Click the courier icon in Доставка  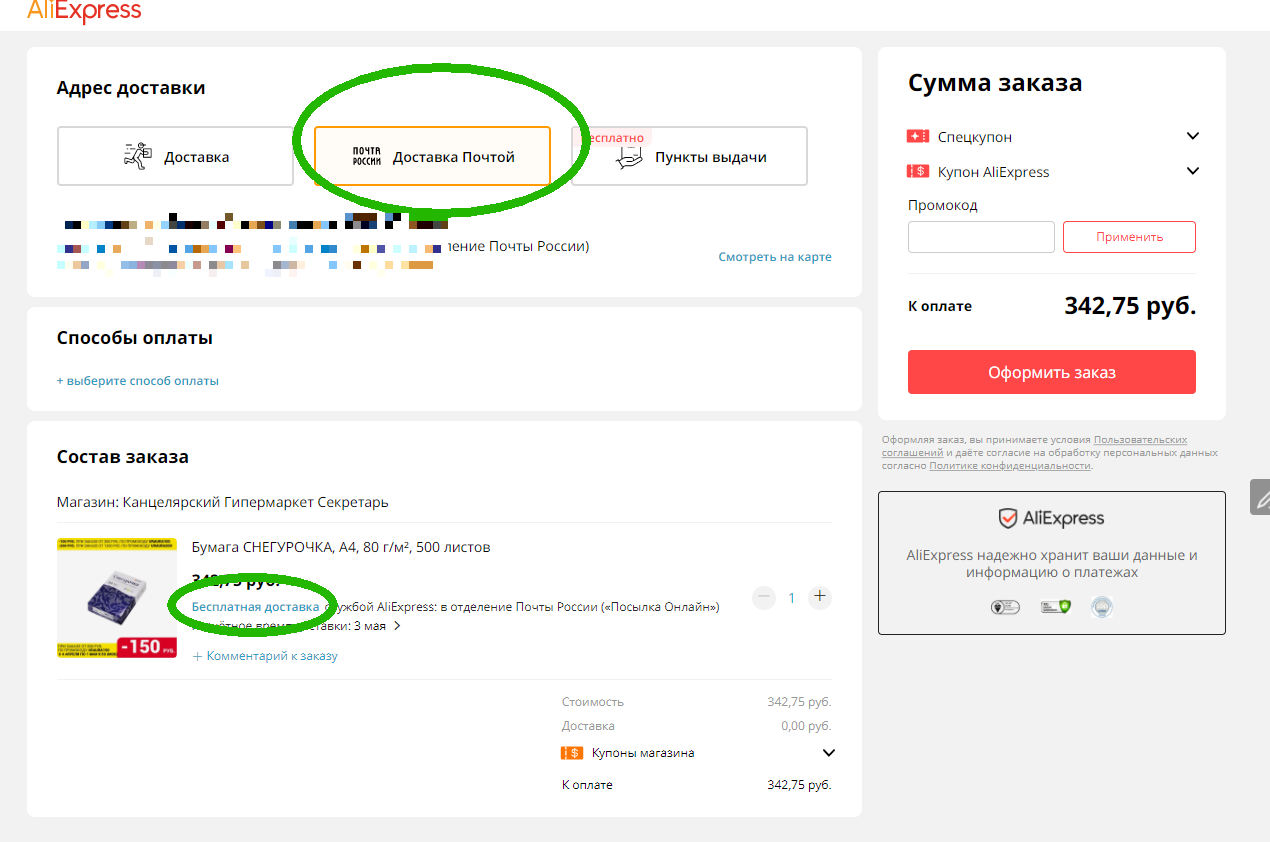click(x=139, y=156)
